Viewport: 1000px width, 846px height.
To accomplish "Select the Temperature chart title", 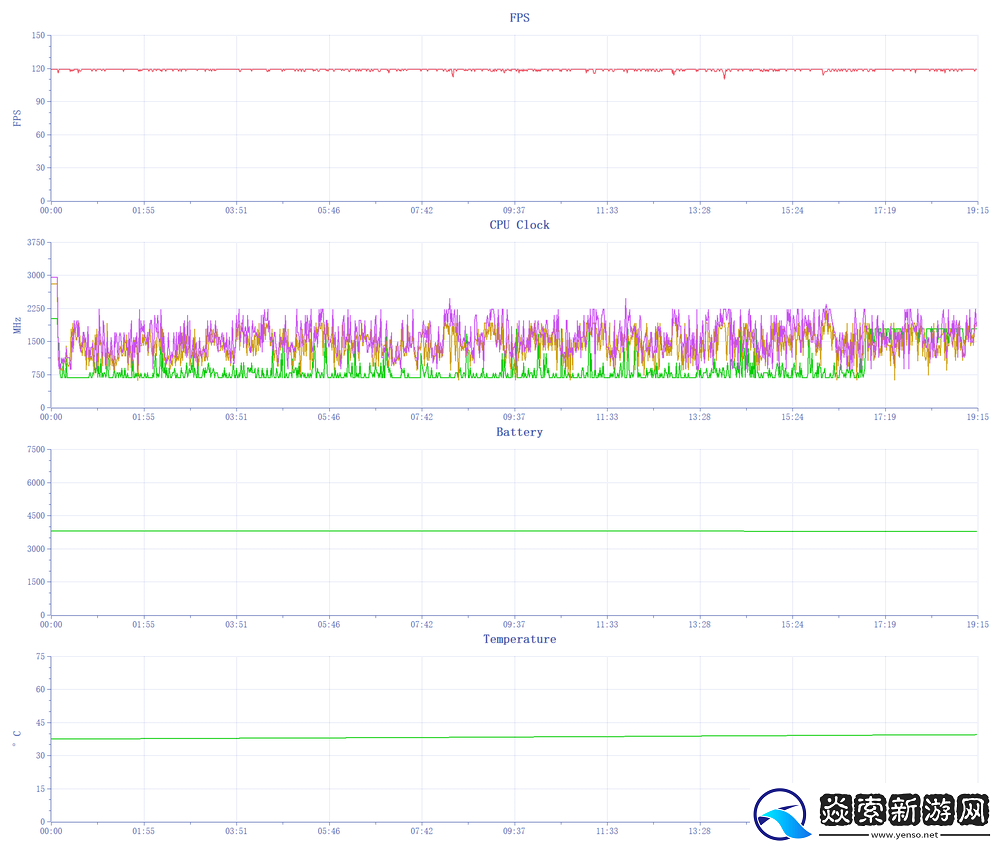I will 519,639.
